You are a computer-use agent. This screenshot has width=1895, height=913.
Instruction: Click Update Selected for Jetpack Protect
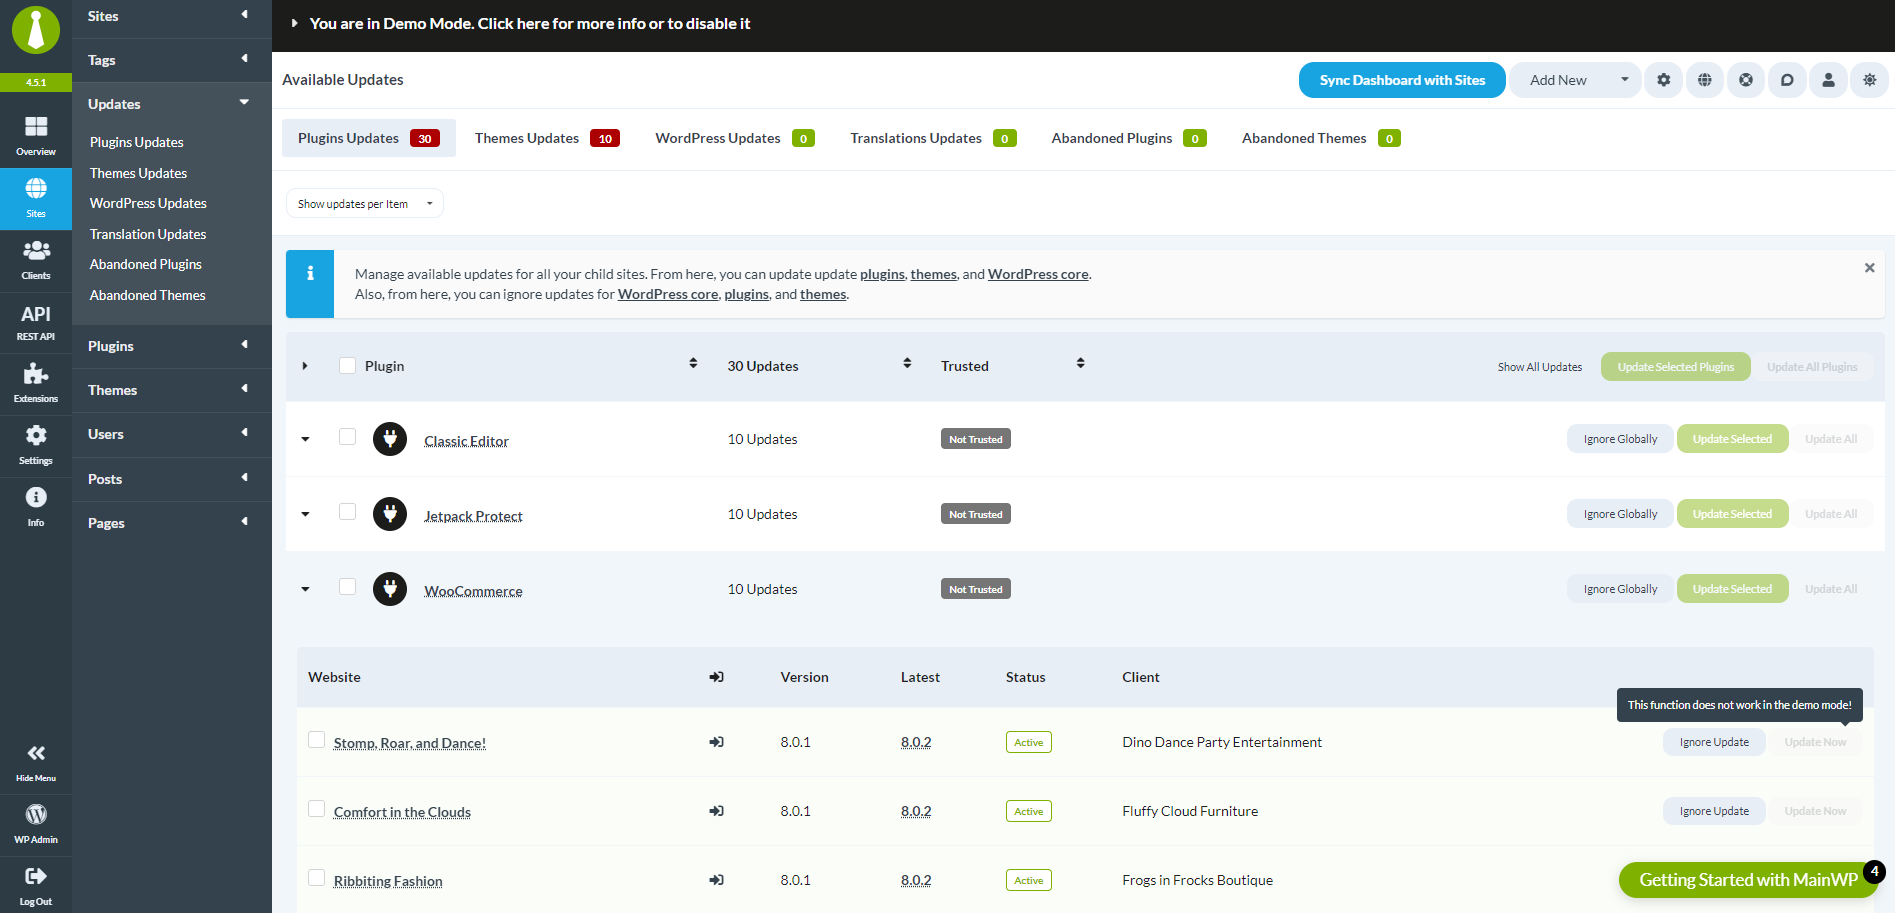(1732, 514)
